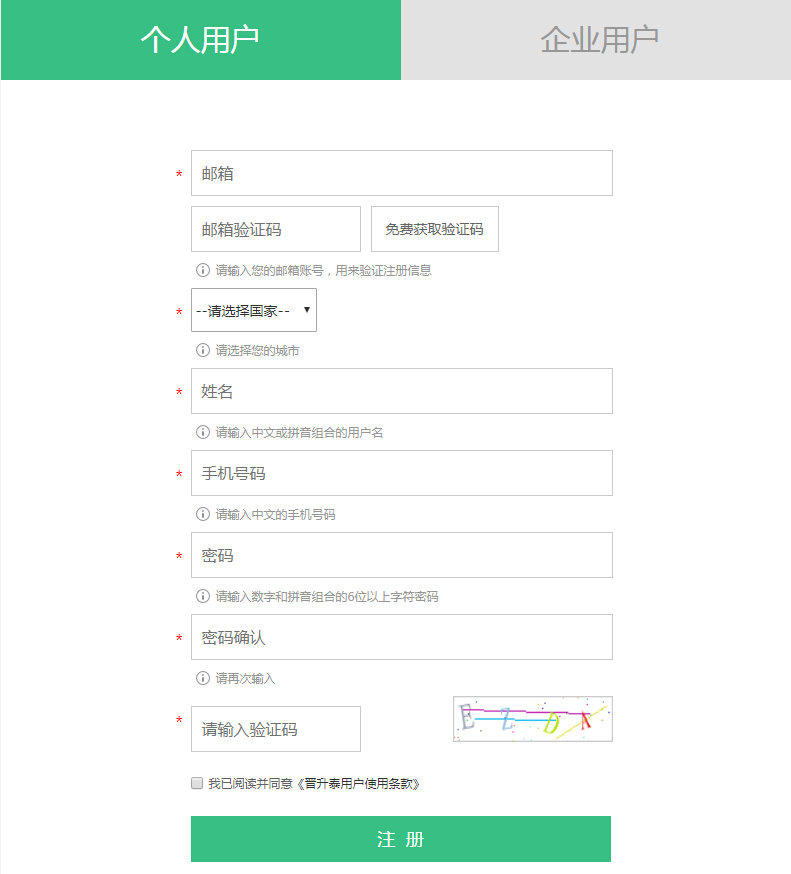Image resolution: width=791 pixels, height=874 pixels.
Task: Click the info icon beside 请再次输入
Action: click(203, 678)
